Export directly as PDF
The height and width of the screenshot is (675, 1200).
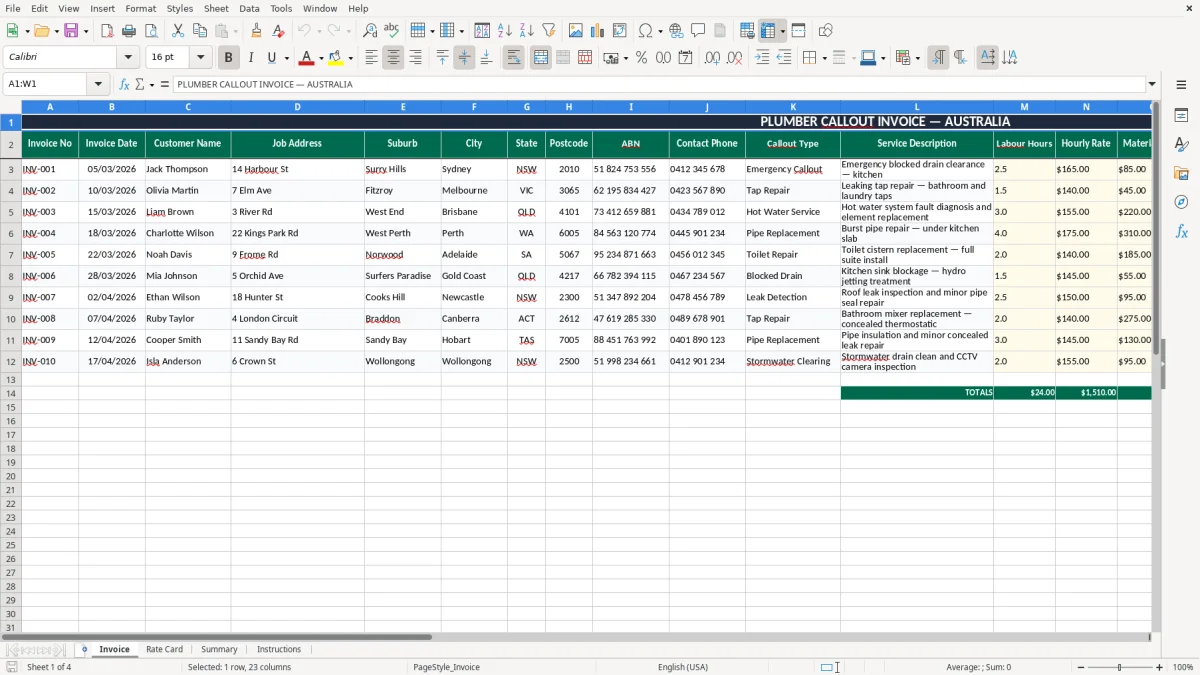[107, 31]
